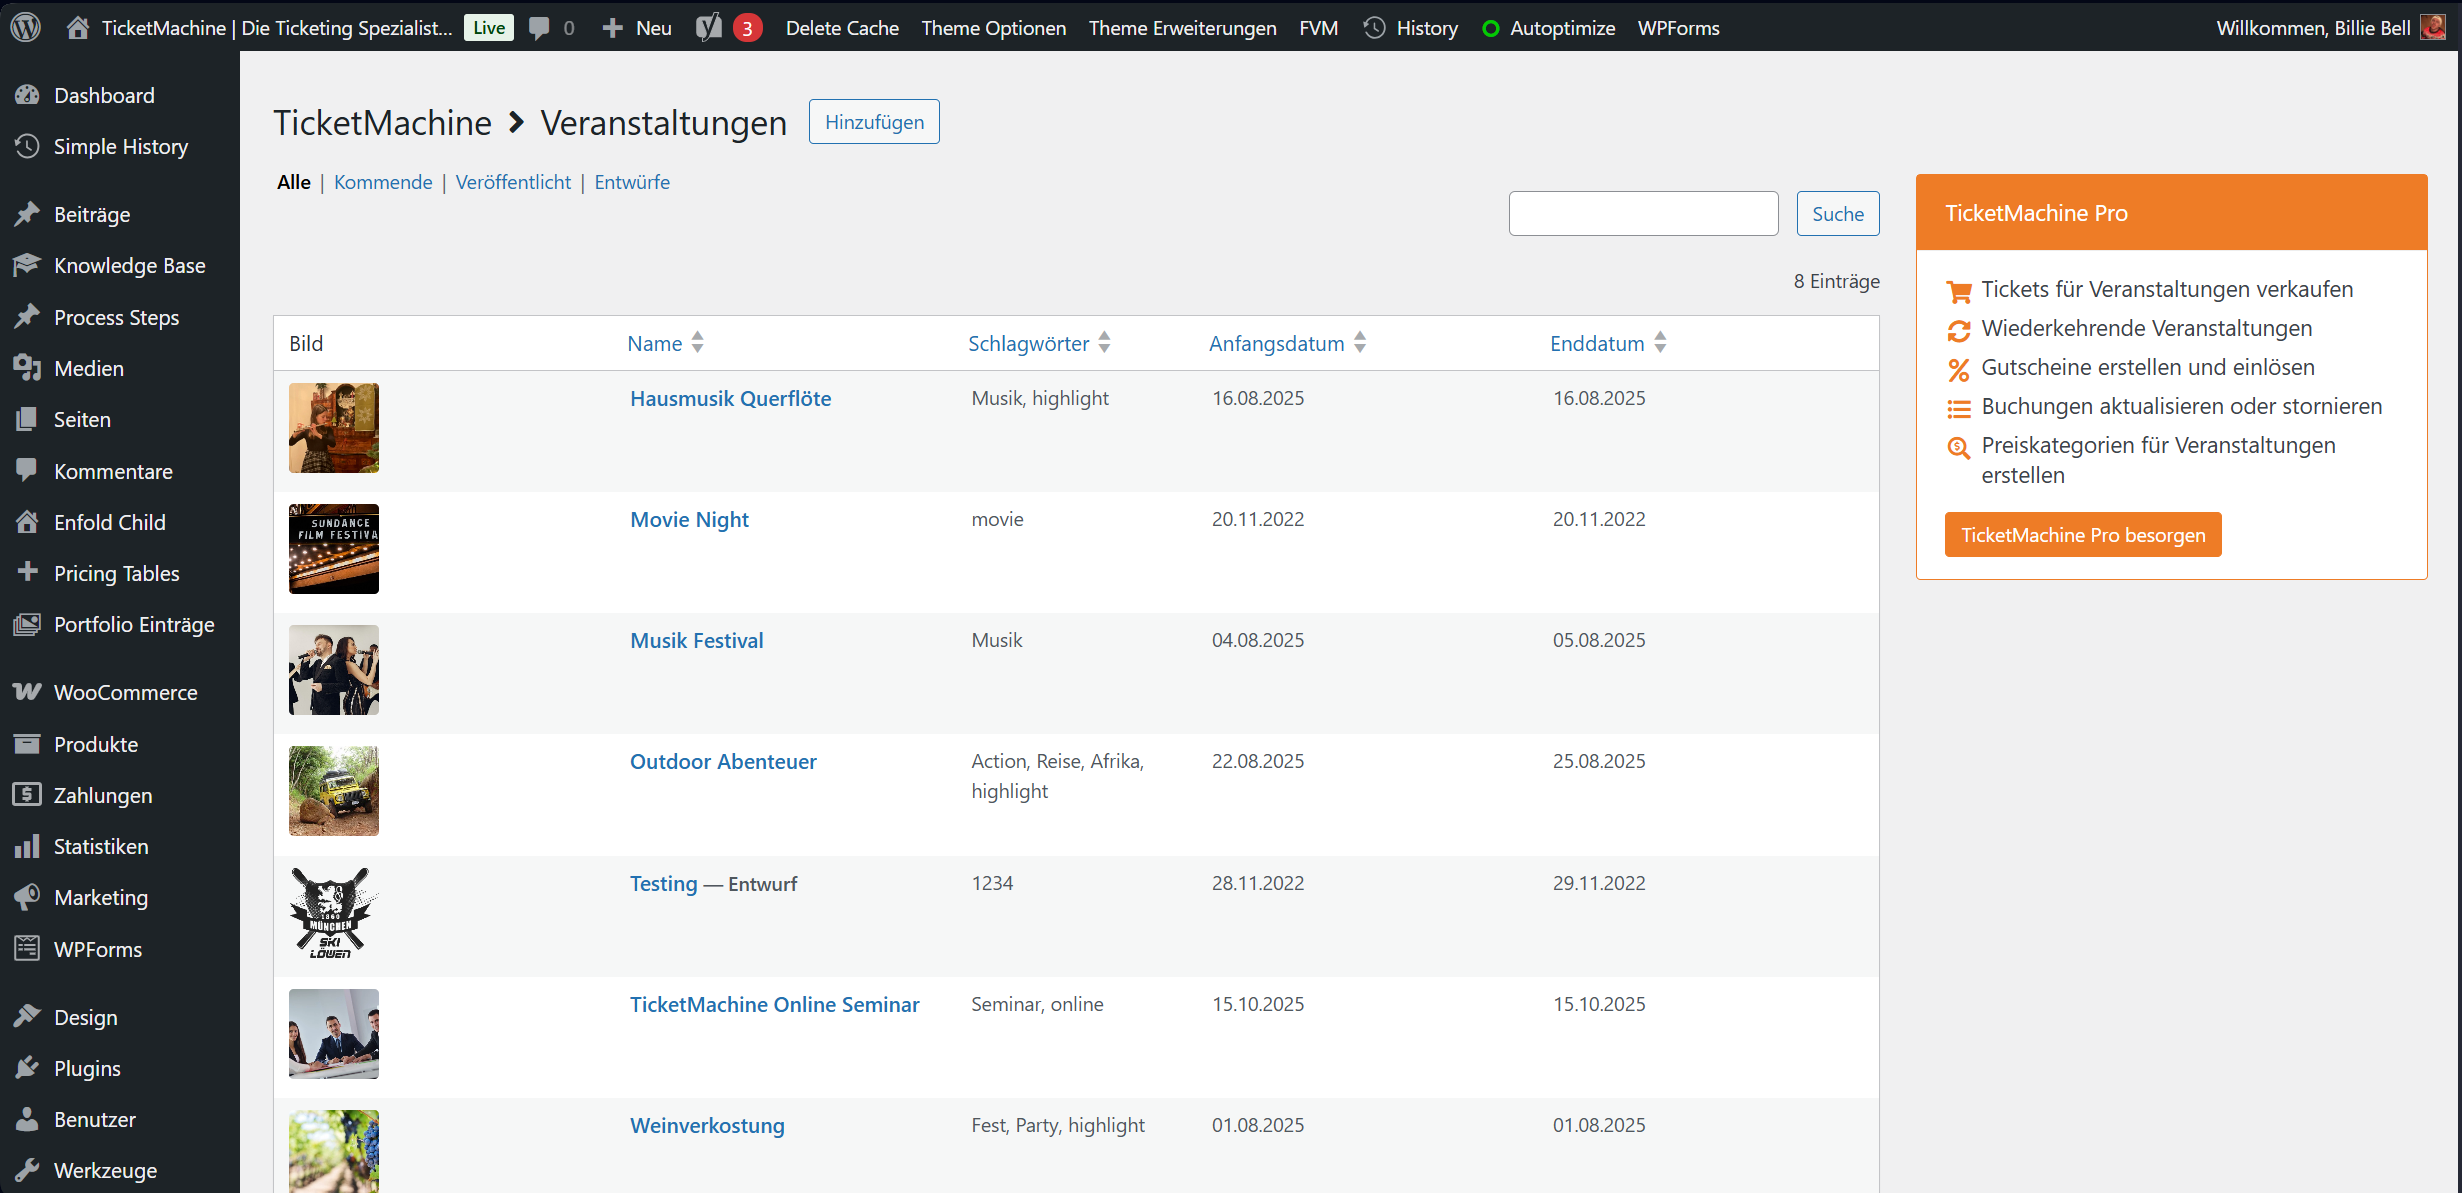Focus the event search text field

coord(1643,214)
